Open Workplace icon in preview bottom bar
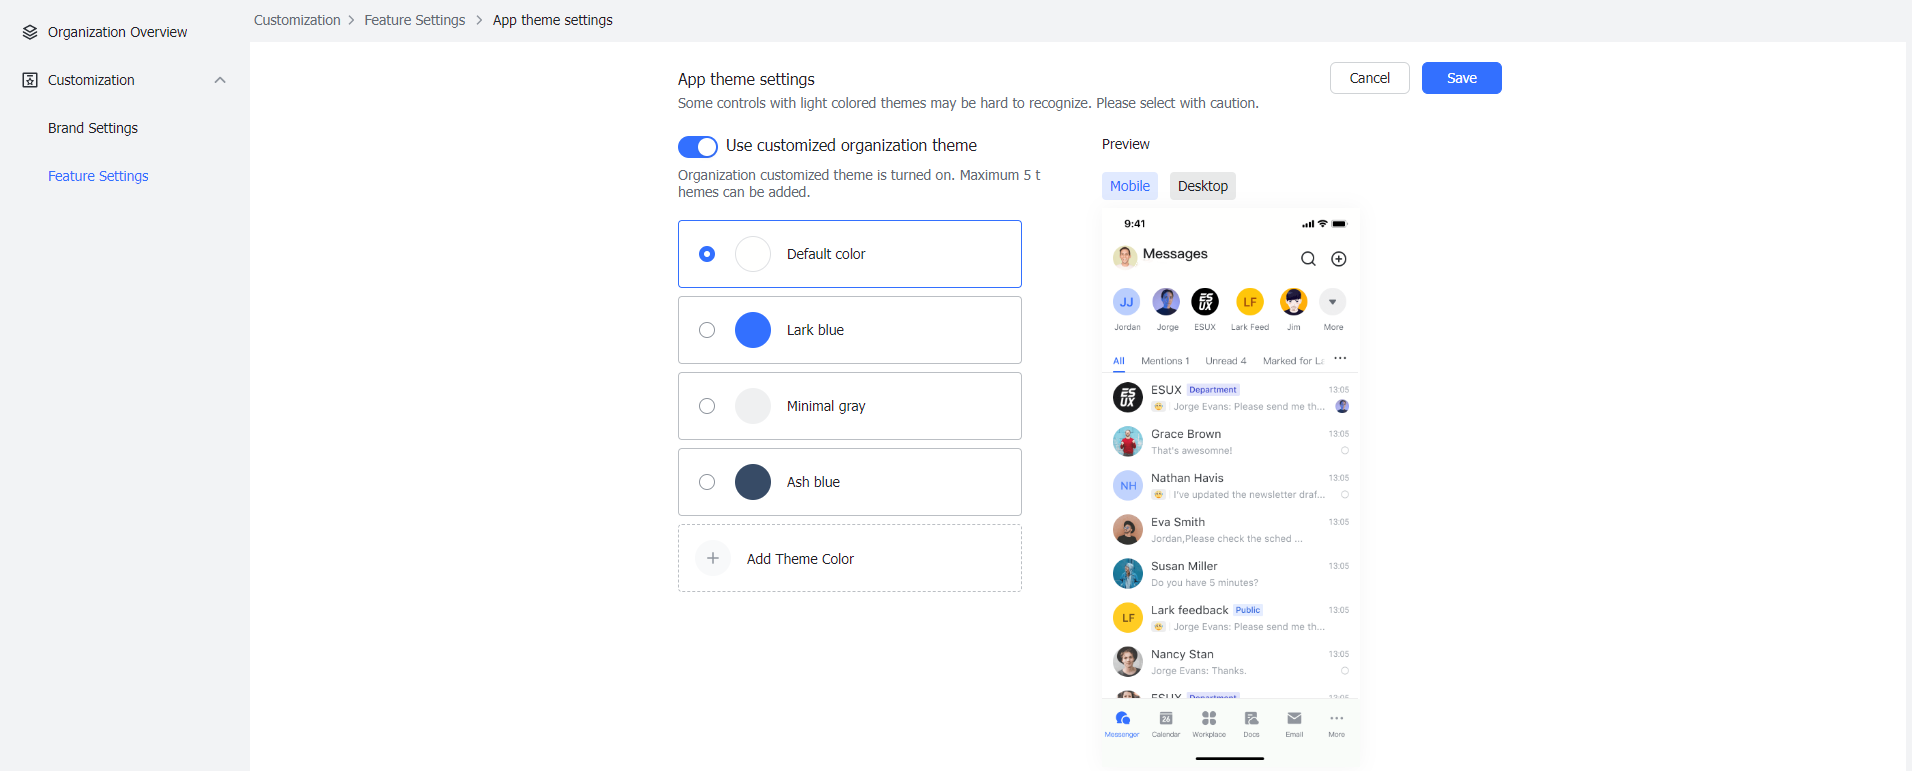 pos(1209,718)
